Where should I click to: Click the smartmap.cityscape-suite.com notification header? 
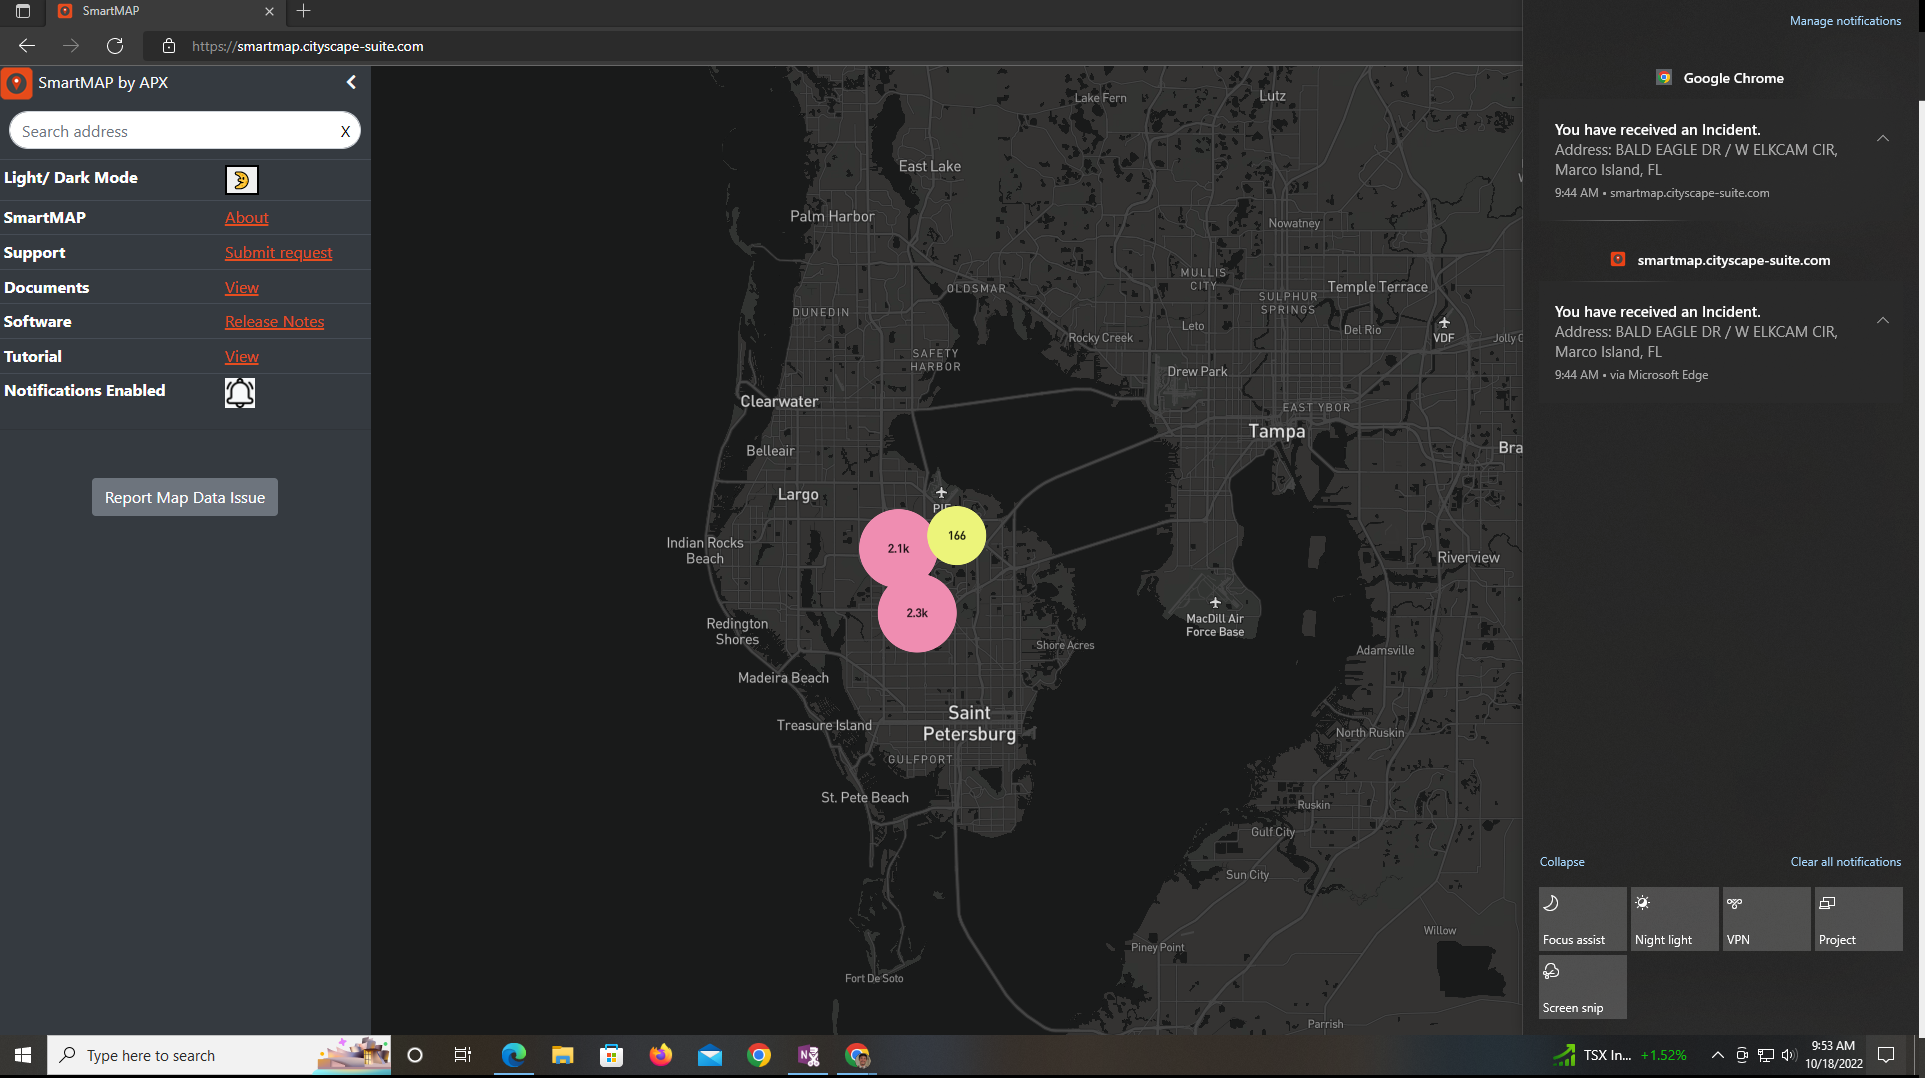(1721, 260)
